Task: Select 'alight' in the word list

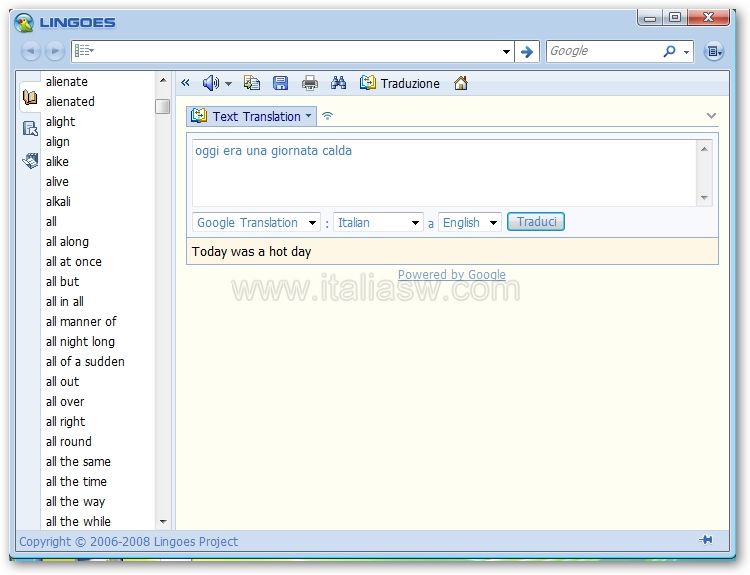Action: tap(60, 122)
